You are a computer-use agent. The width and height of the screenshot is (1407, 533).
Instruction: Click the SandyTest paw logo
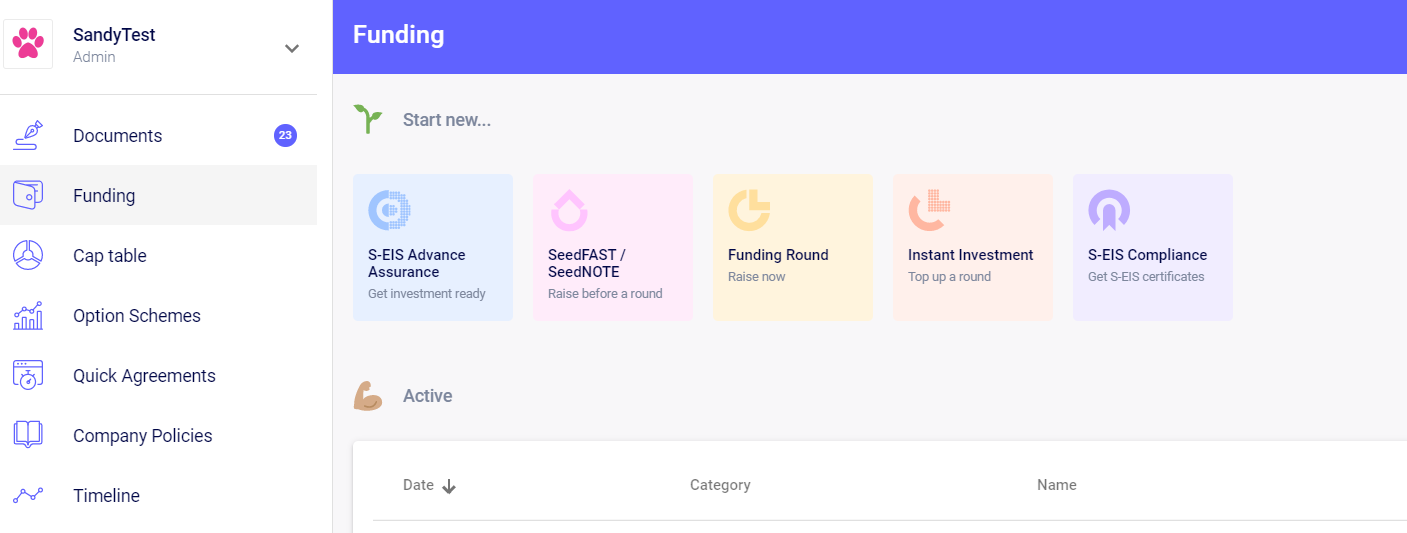point(28,44)
